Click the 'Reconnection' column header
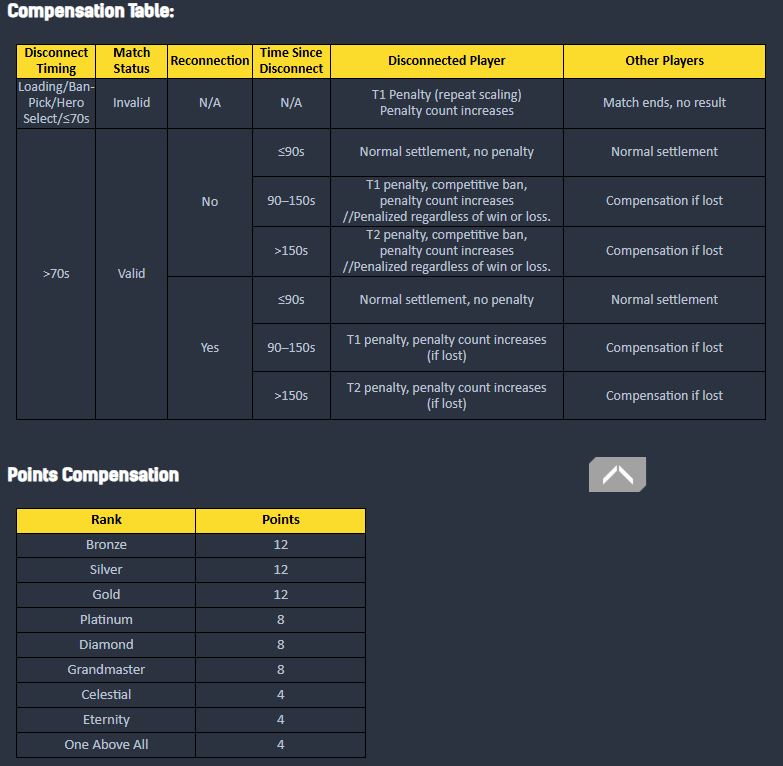 click(x=210, y=61)
